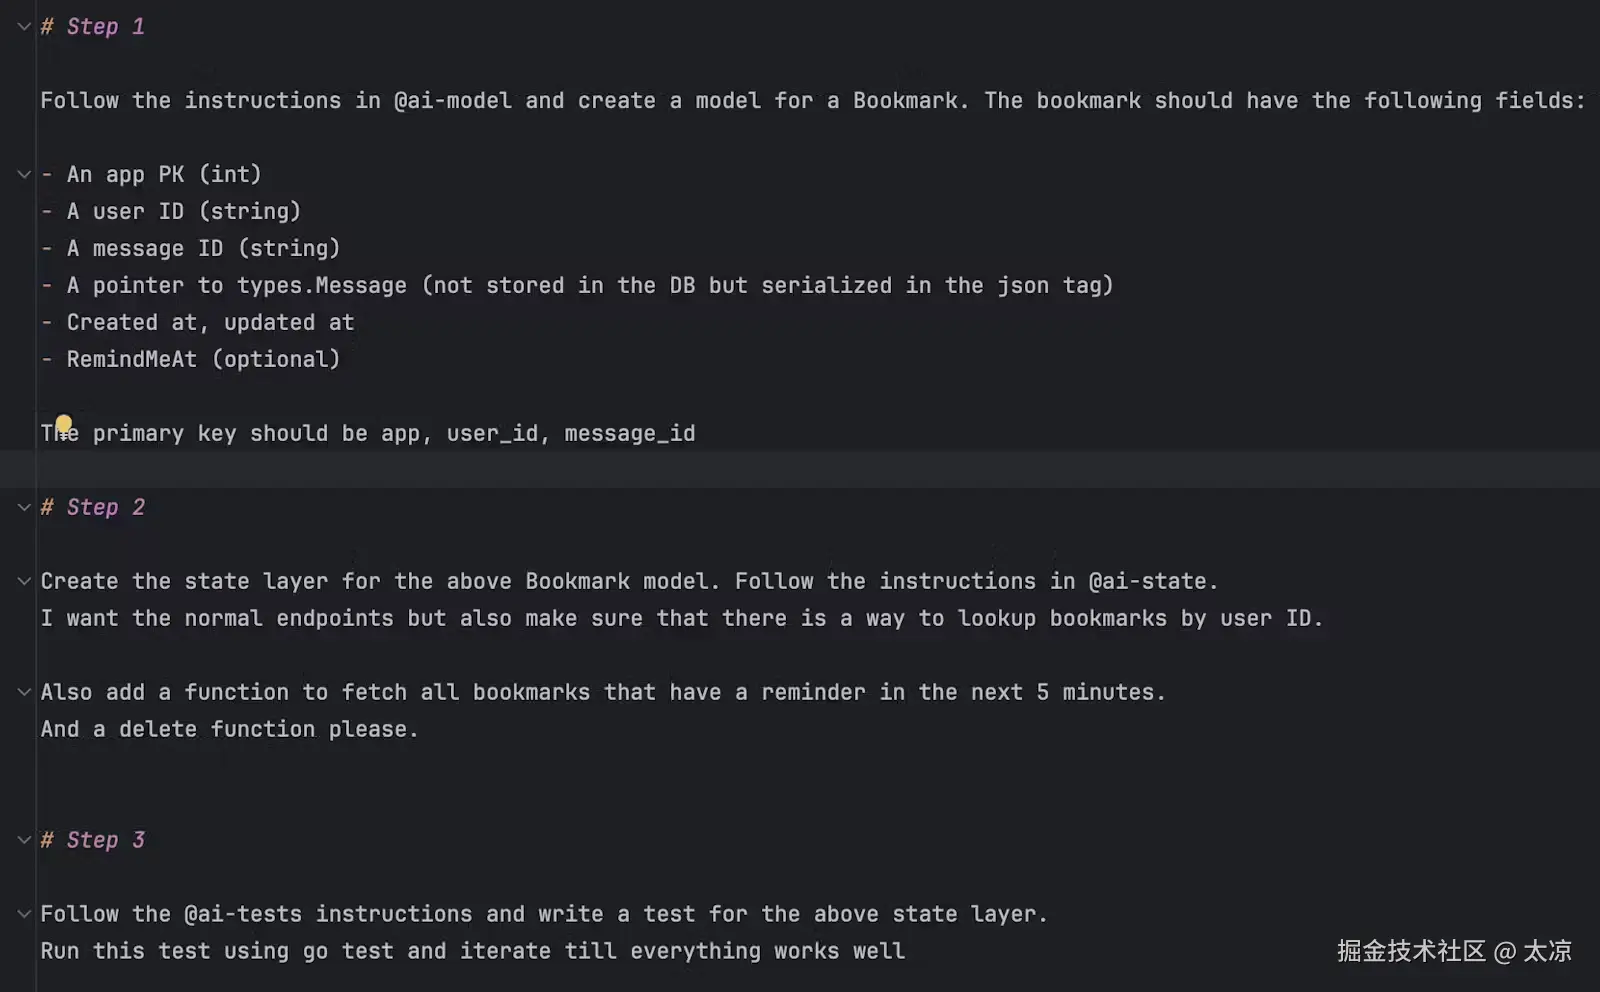Click the message_id word in the primary key line

point(629,434)
